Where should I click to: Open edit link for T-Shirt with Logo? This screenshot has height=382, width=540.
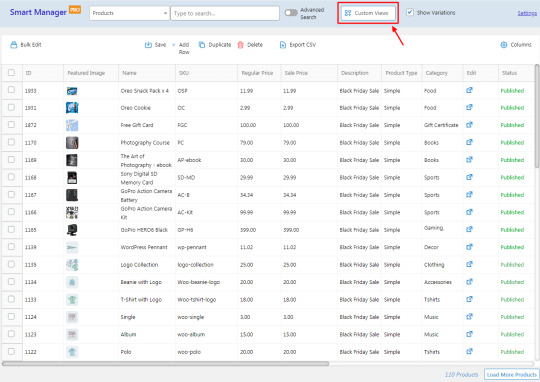(x=469, y=299)
